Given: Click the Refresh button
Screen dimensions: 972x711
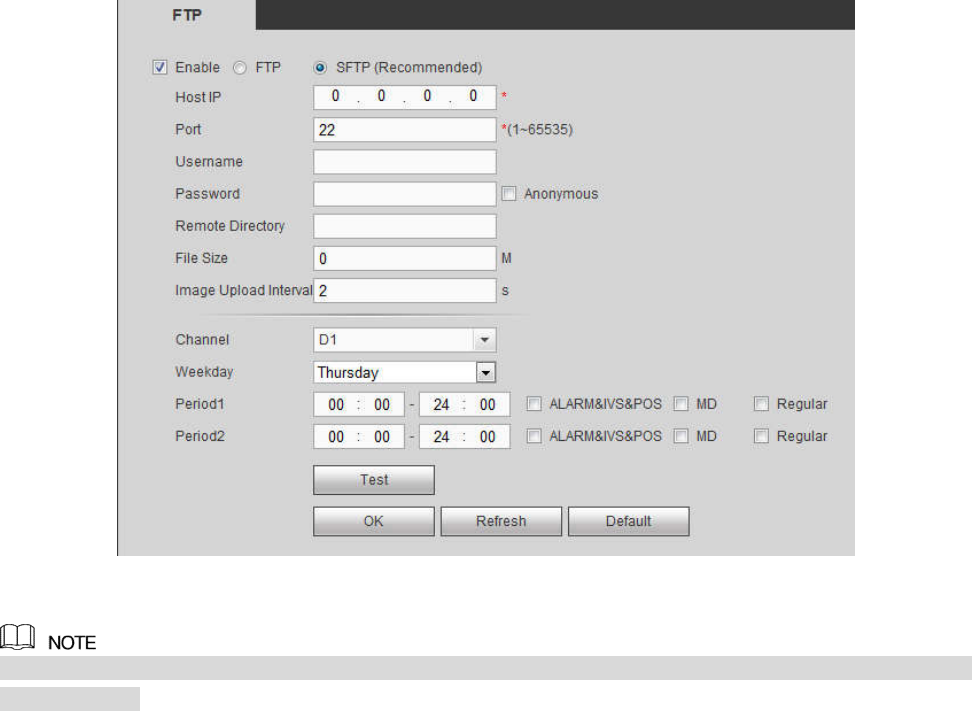Looking at the screenshot, I should click(x=501, y=521).
